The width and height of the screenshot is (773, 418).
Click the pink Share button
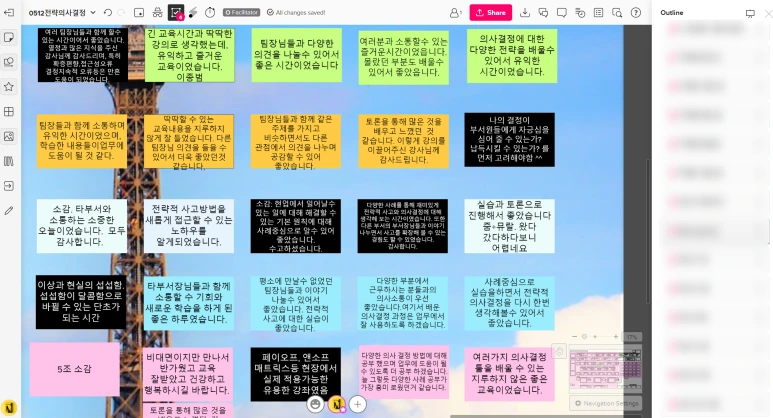click(491, 13)
